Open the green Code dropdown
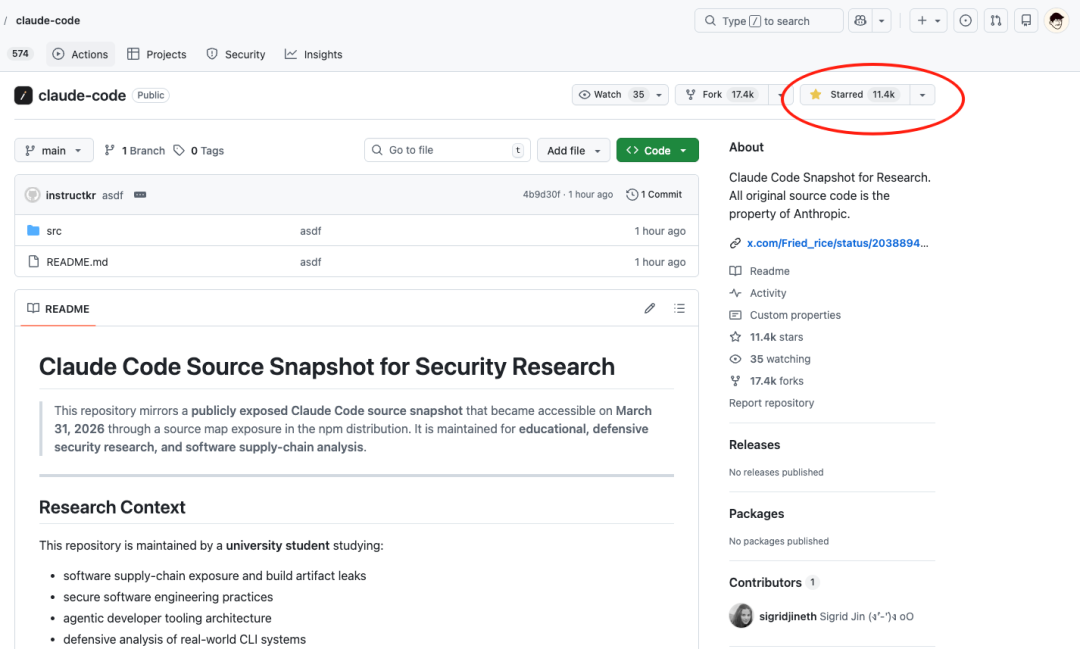Image resolution: width=1080 pixels, height=649 pixels. (x=657, y=151)
